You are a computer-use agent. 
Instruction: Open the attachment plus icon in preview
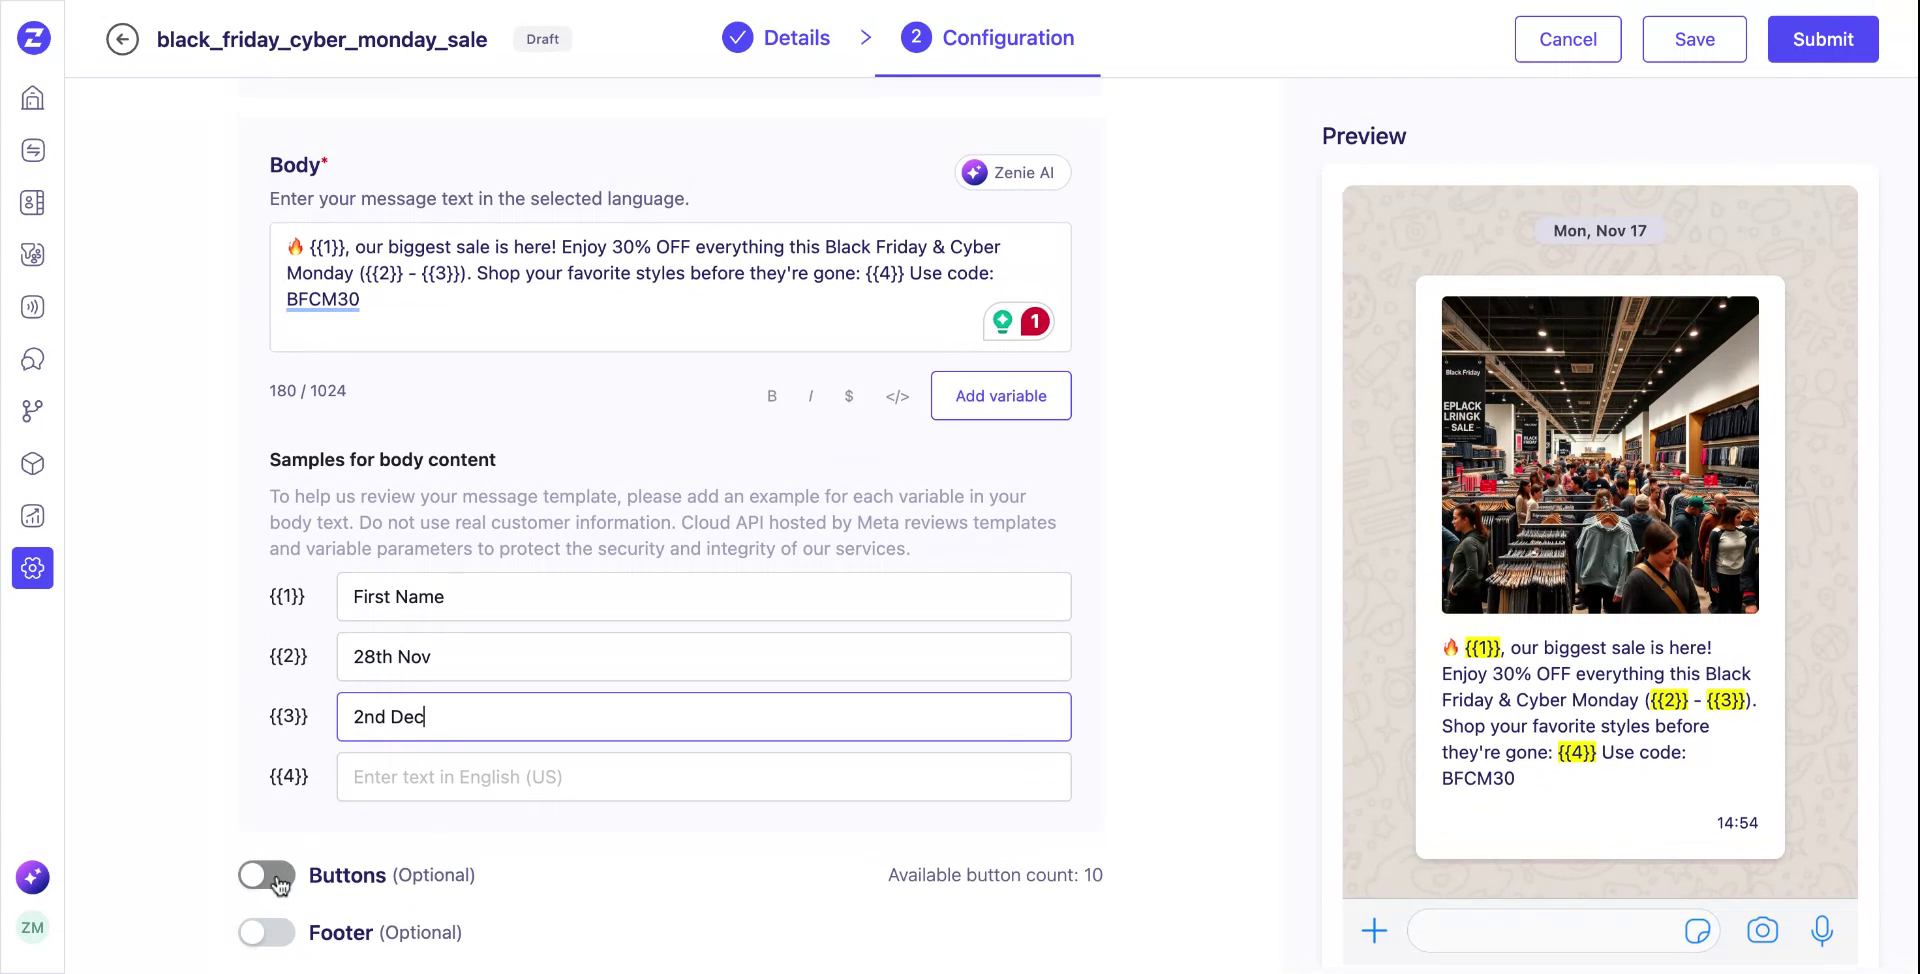1375,930
